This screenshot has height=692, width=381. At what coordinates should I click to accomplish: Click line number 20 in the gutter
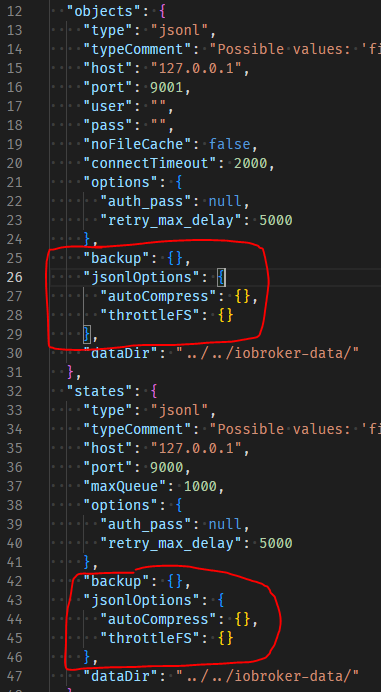point(14,163)
